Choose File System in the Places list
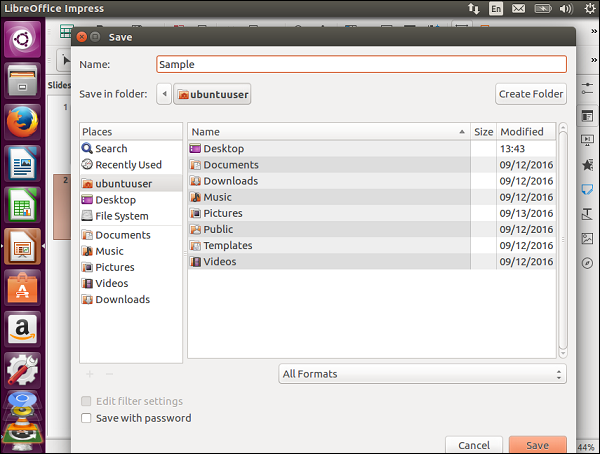Viewport: 600px width, 454px height. [x=121, y=216]
